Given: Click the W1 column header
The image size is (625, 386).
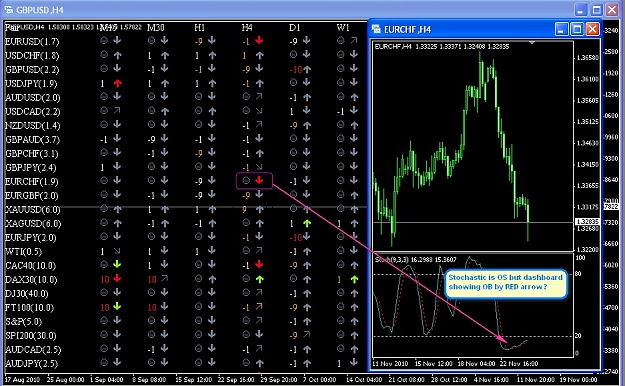Looking at the screenshot, I should point(343,28).
